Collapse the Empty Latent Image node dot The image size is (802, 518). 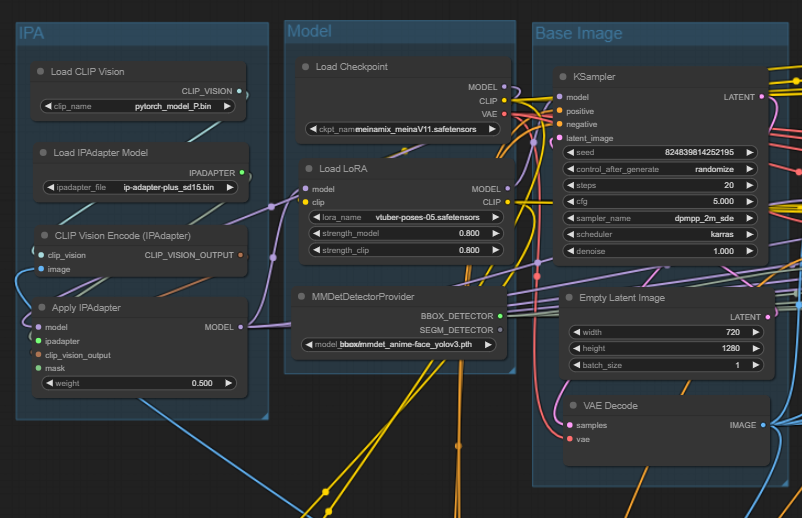[569, 297]
